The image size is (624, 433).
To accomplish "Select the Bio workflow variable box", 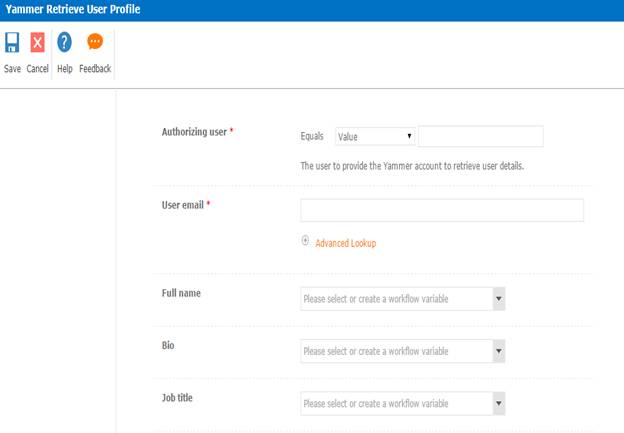I will click(x=396, y=351).
